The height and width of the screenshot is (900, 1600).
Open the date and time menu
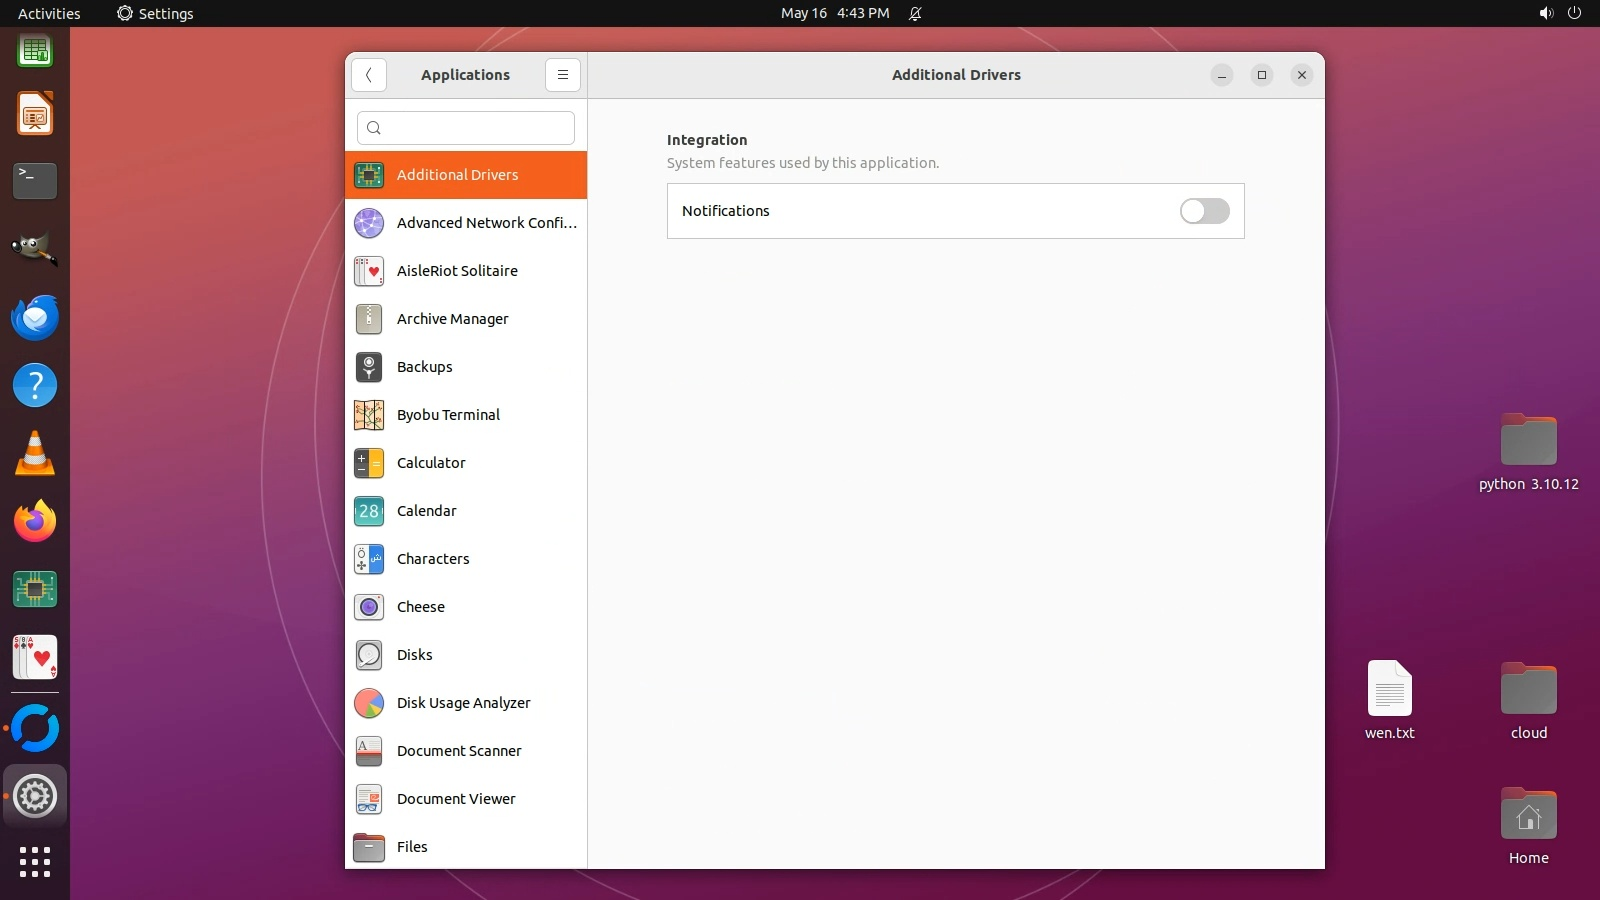click(x=834, y=13)
